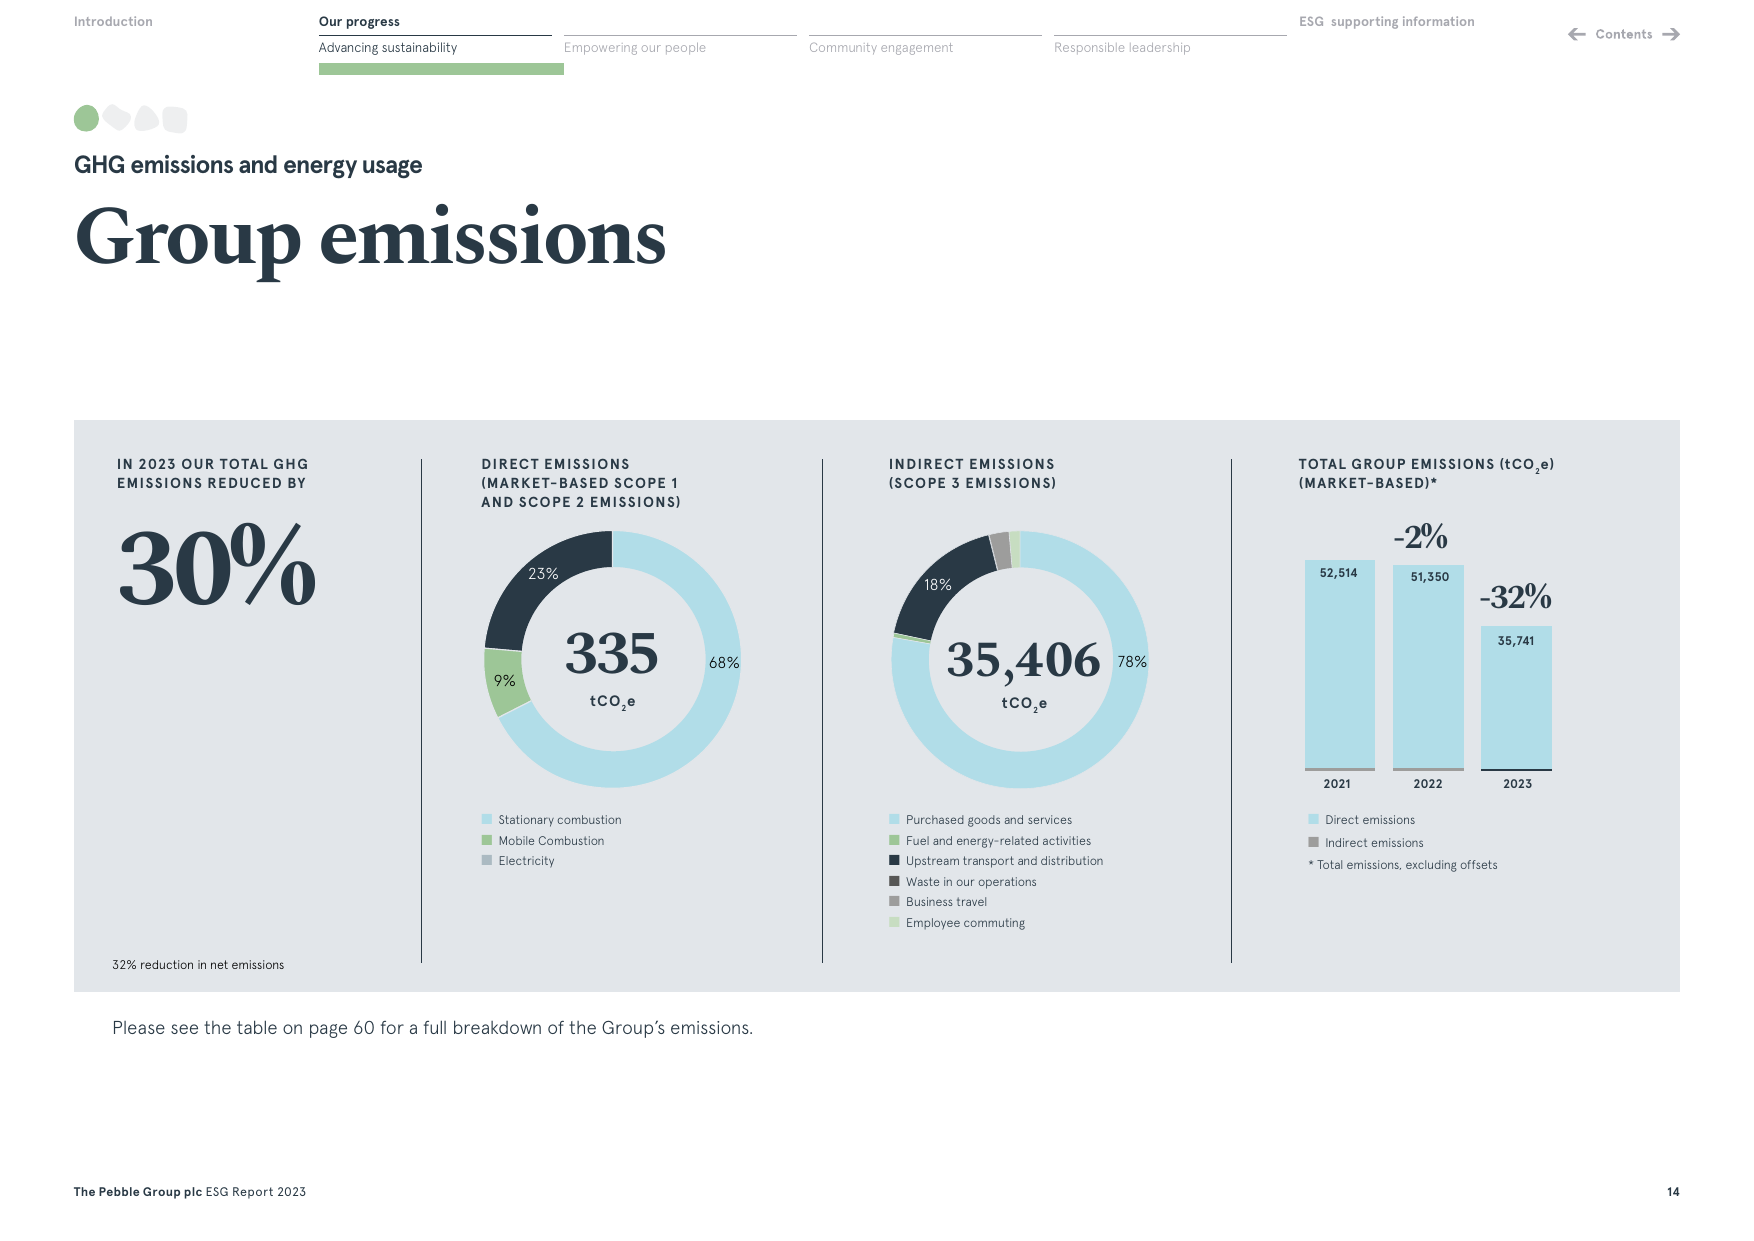1754x1241 pixels.
Task: Click the Direct emissions legend swatch
Action: pos(1313,819)
